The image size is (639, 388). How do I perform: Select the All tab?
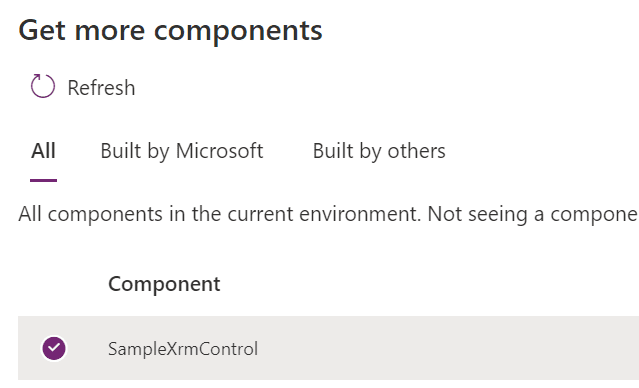43,151
